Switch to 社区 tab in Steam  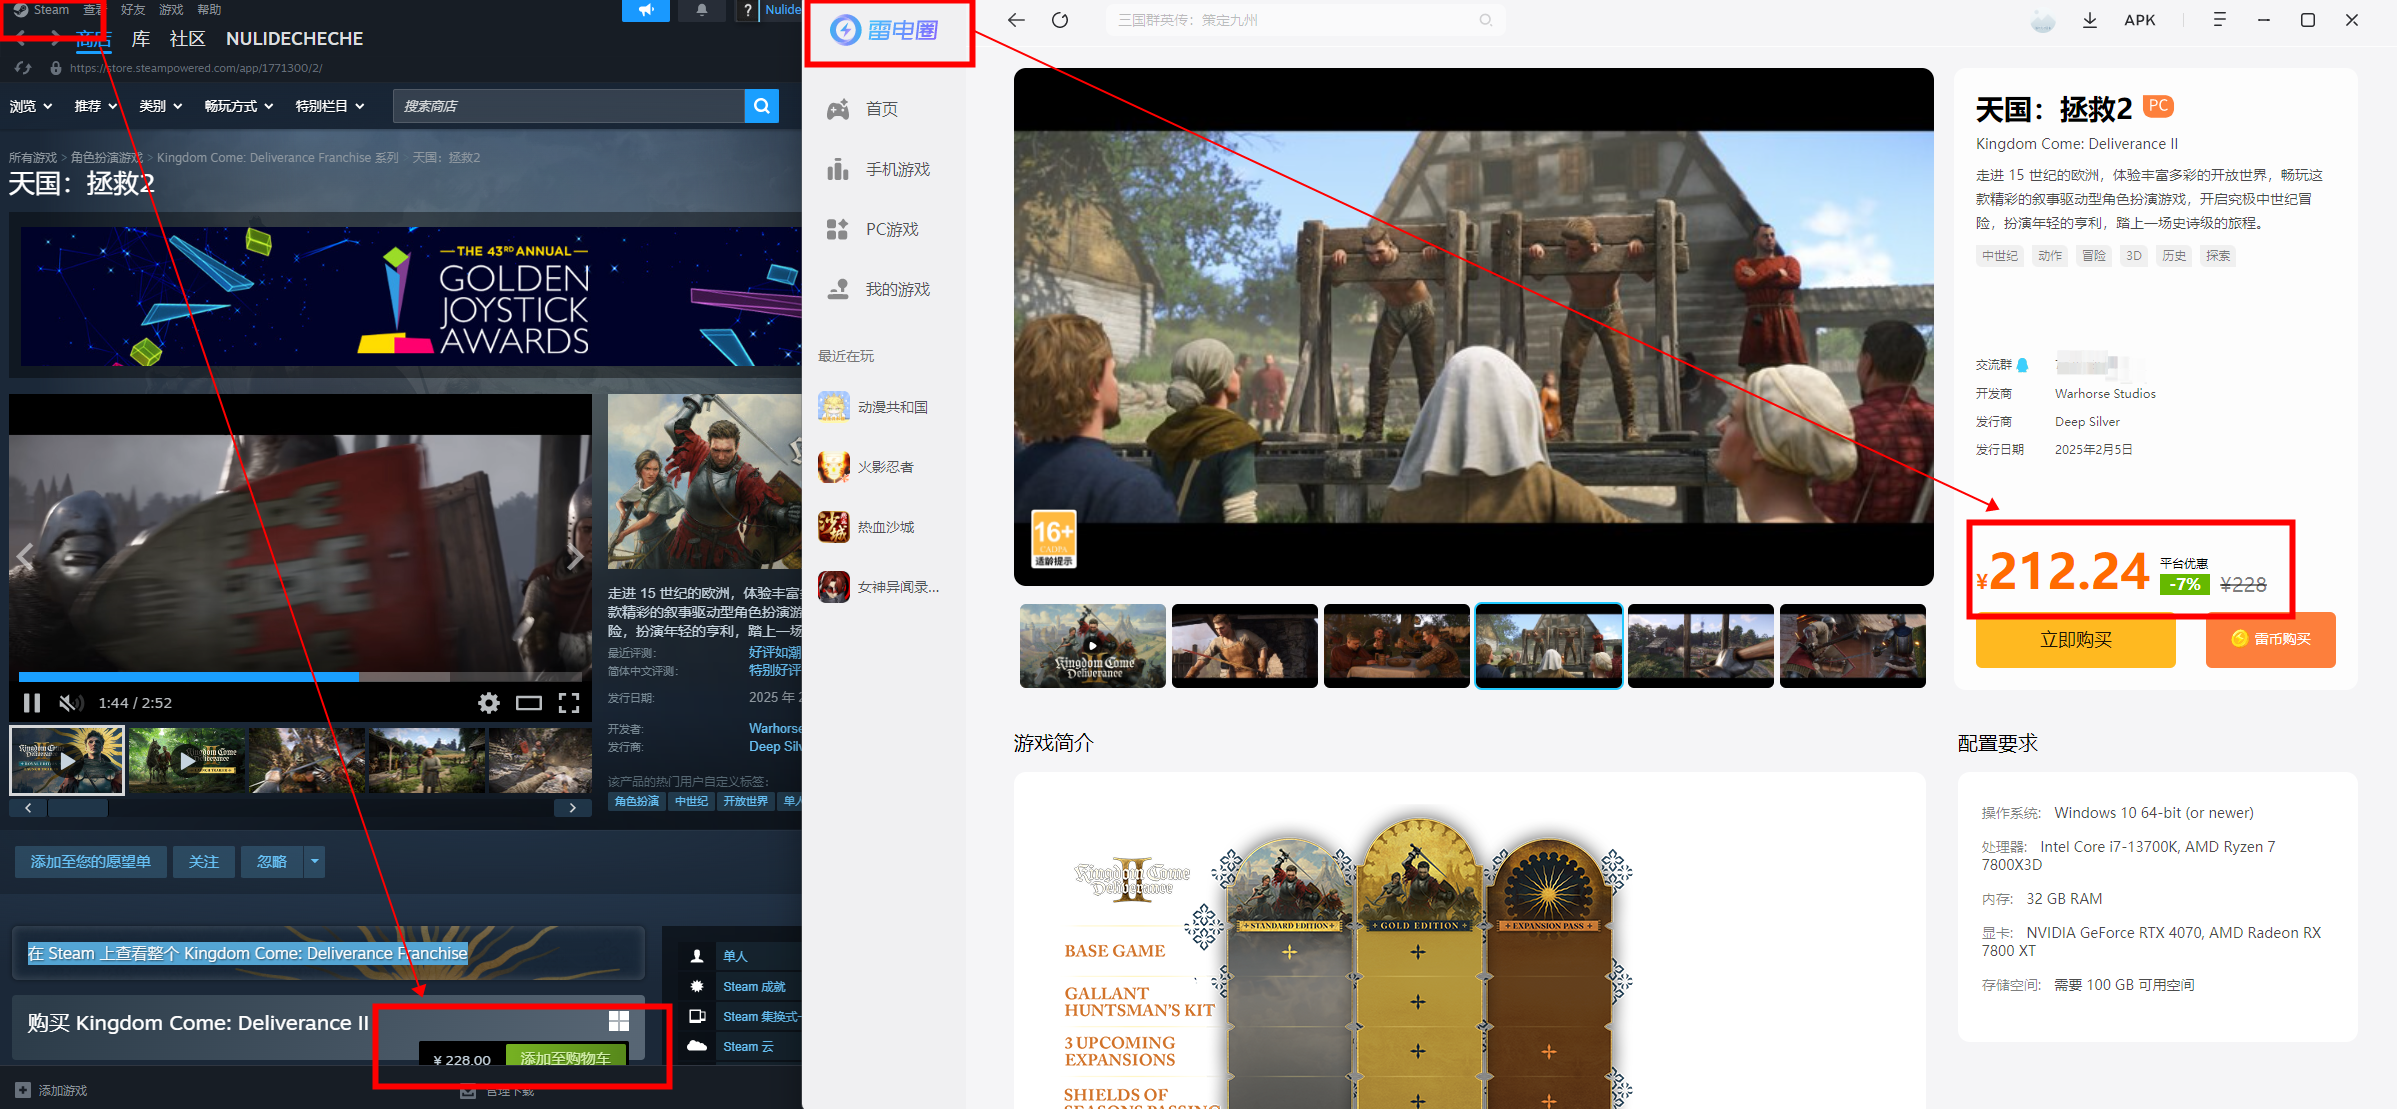point(187,39)
